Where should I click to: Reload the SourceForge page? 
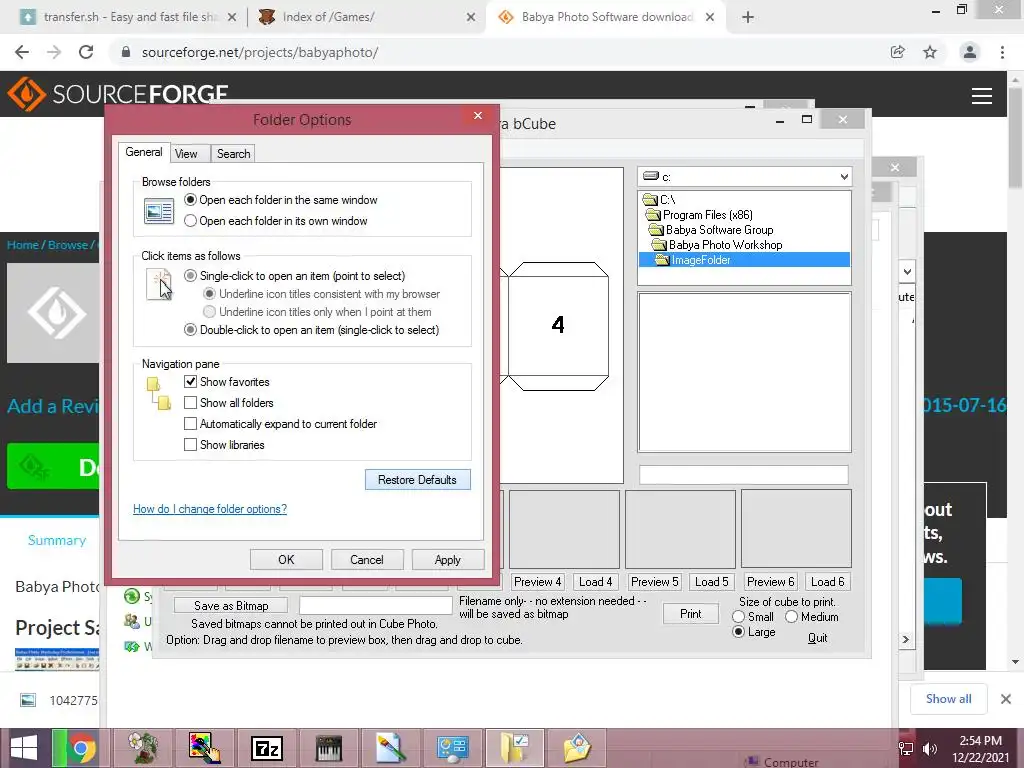86,52
